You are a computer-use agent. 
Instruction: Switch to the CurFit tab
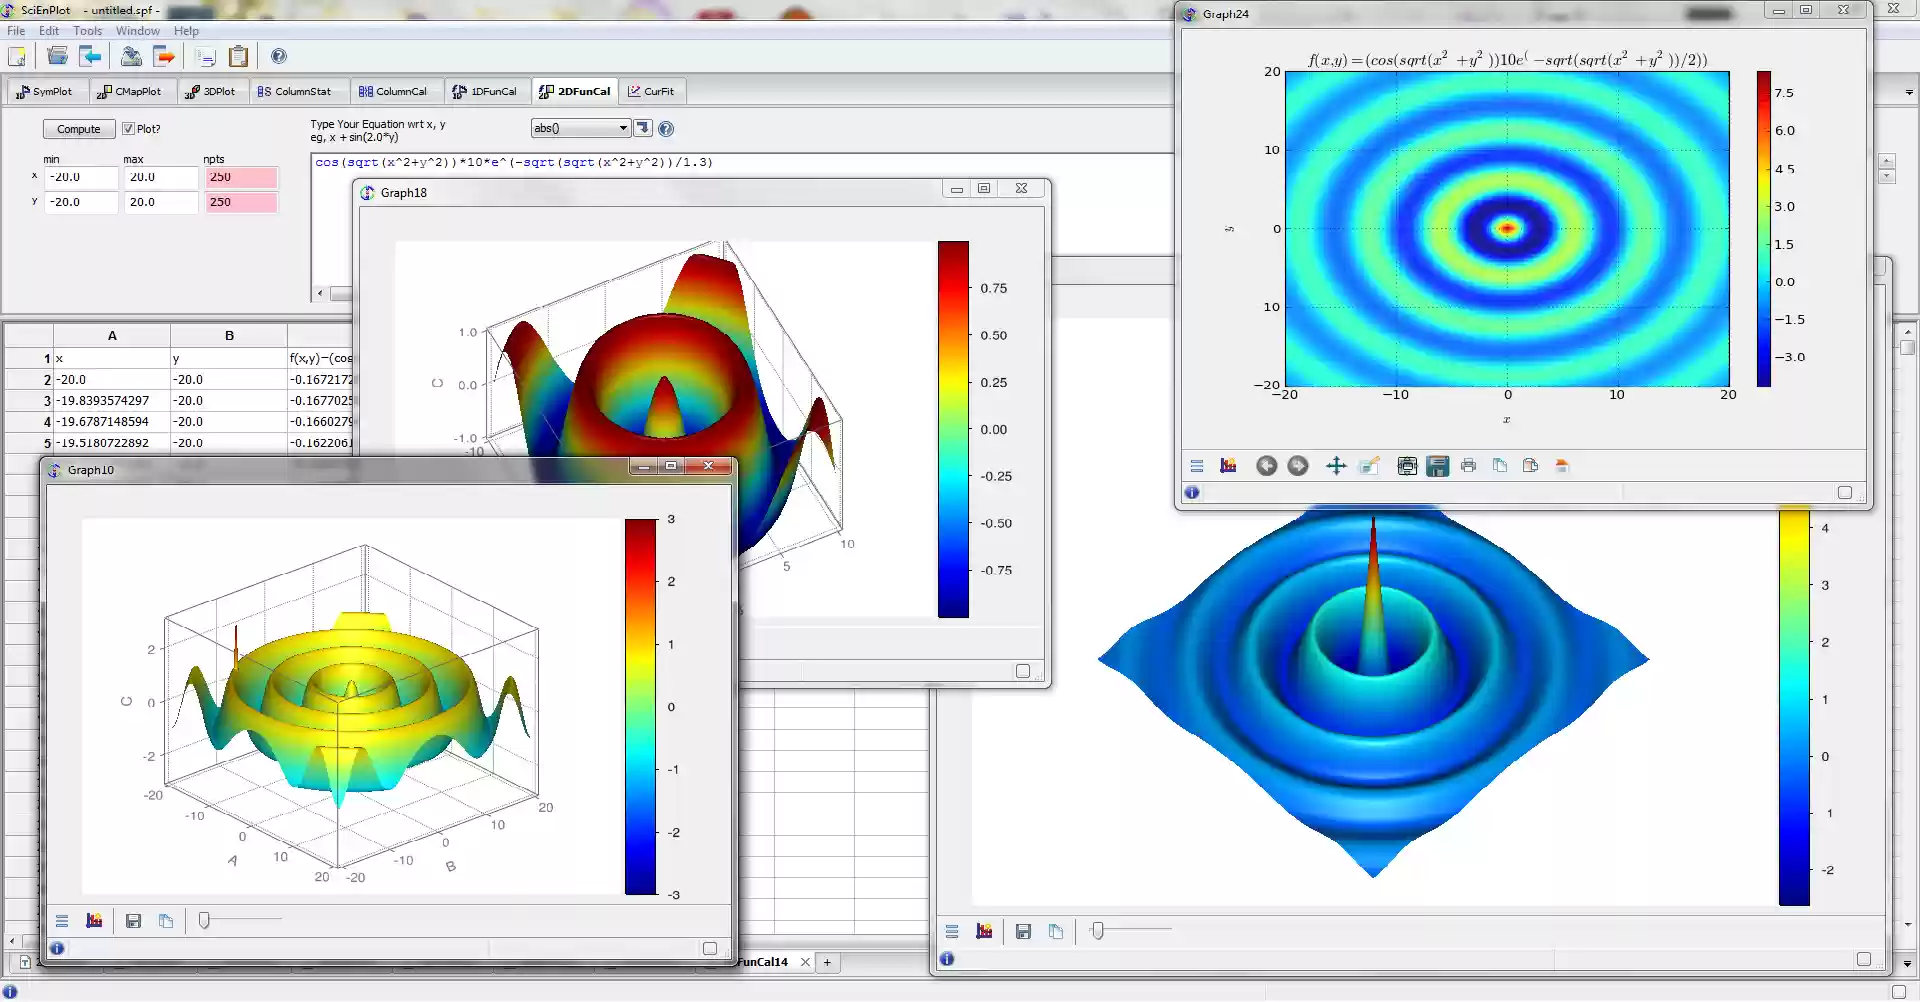(652, 91)
